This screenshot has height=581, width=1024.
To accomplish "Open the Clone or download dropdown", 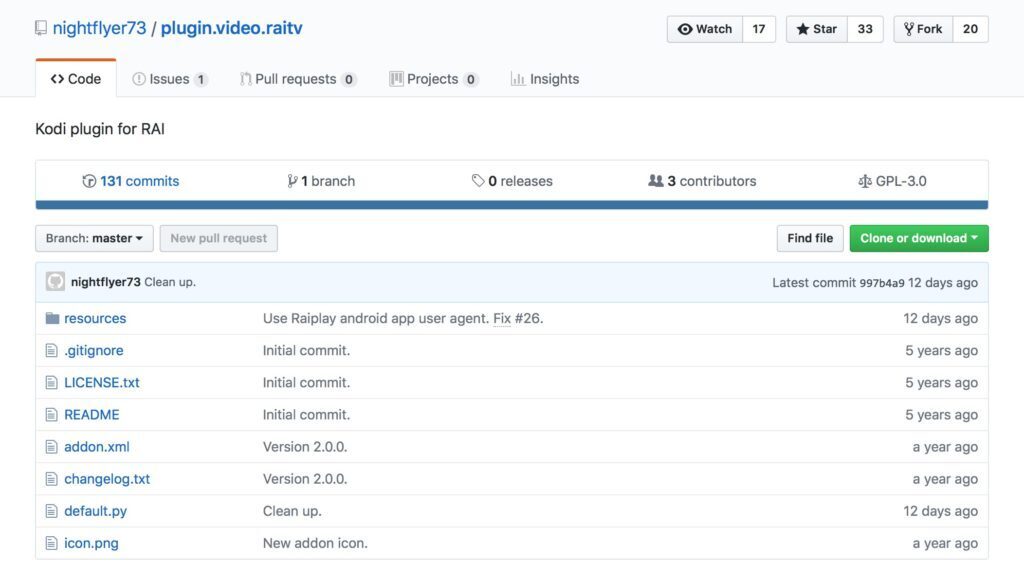I will 918,238.
